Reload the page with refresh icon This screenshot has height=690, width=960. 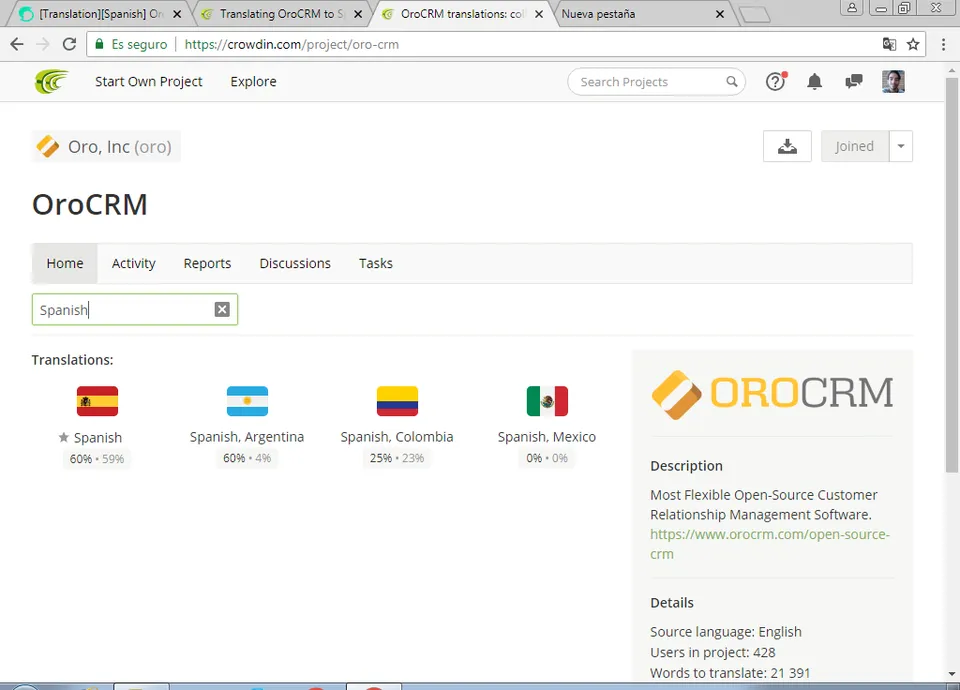coord(69,44)
